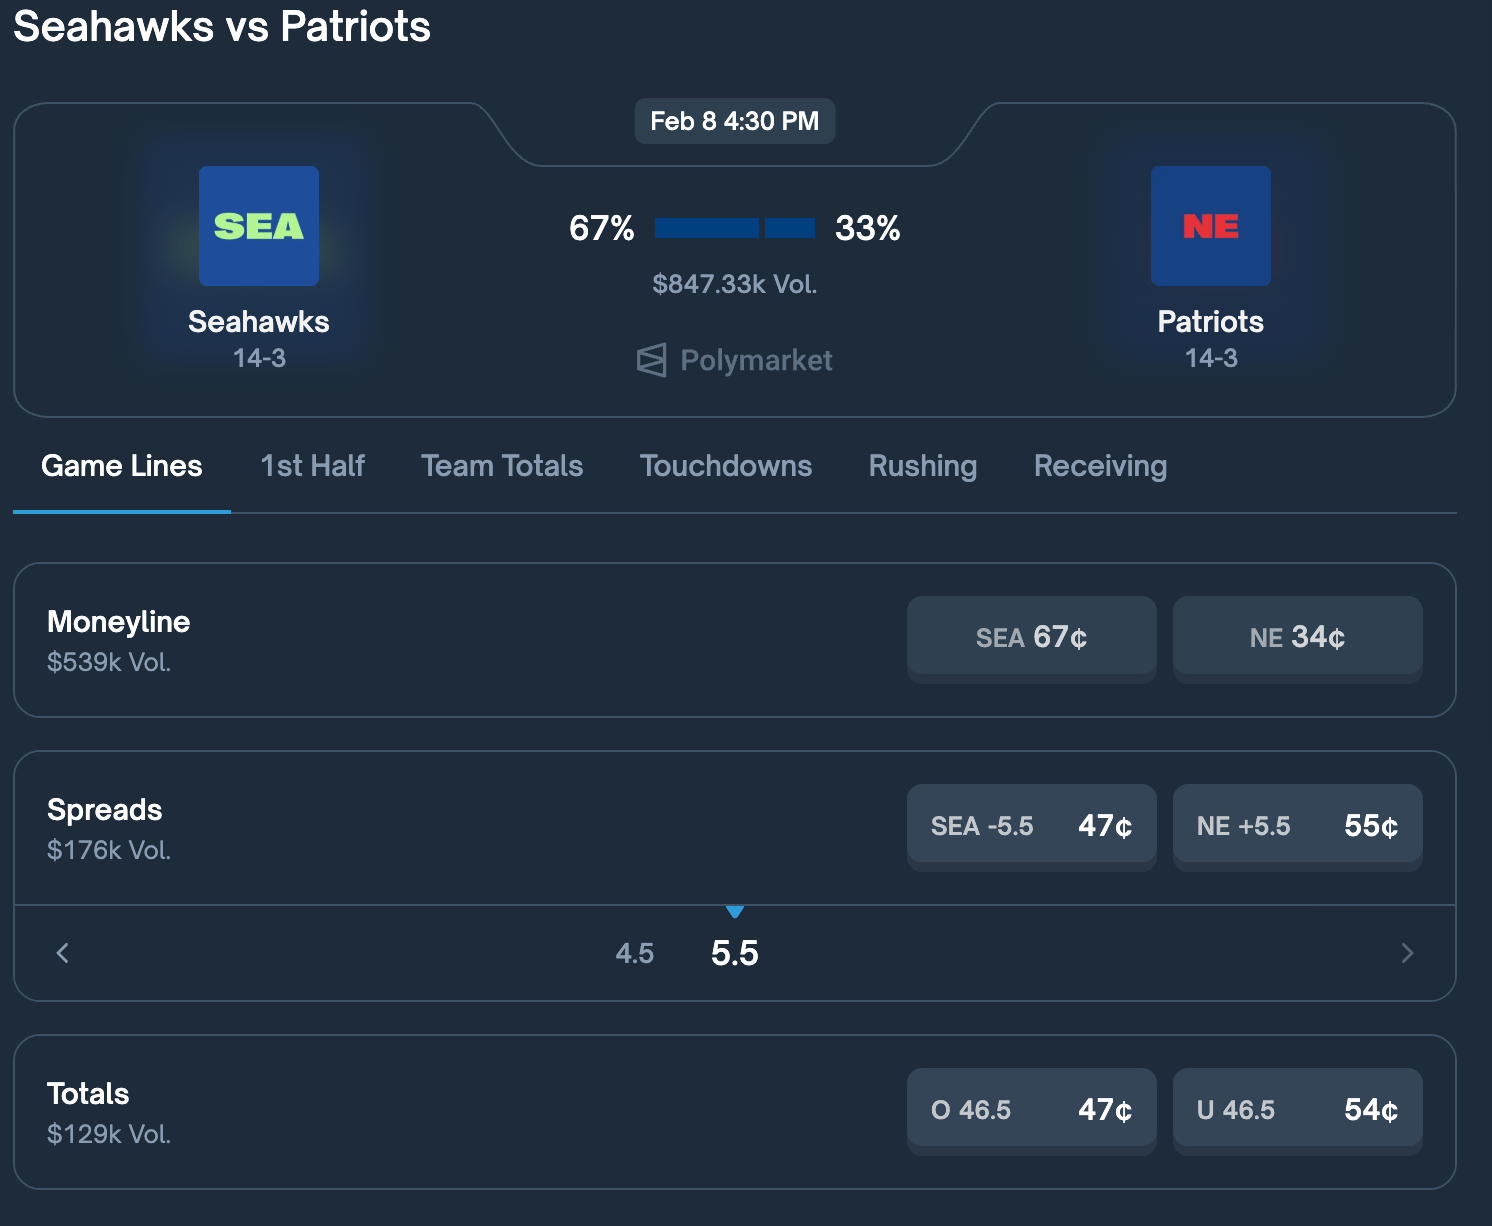Pick SEA -5.5 spread at 47¢
The image size is (1492, 1226).
point(1031,826)
